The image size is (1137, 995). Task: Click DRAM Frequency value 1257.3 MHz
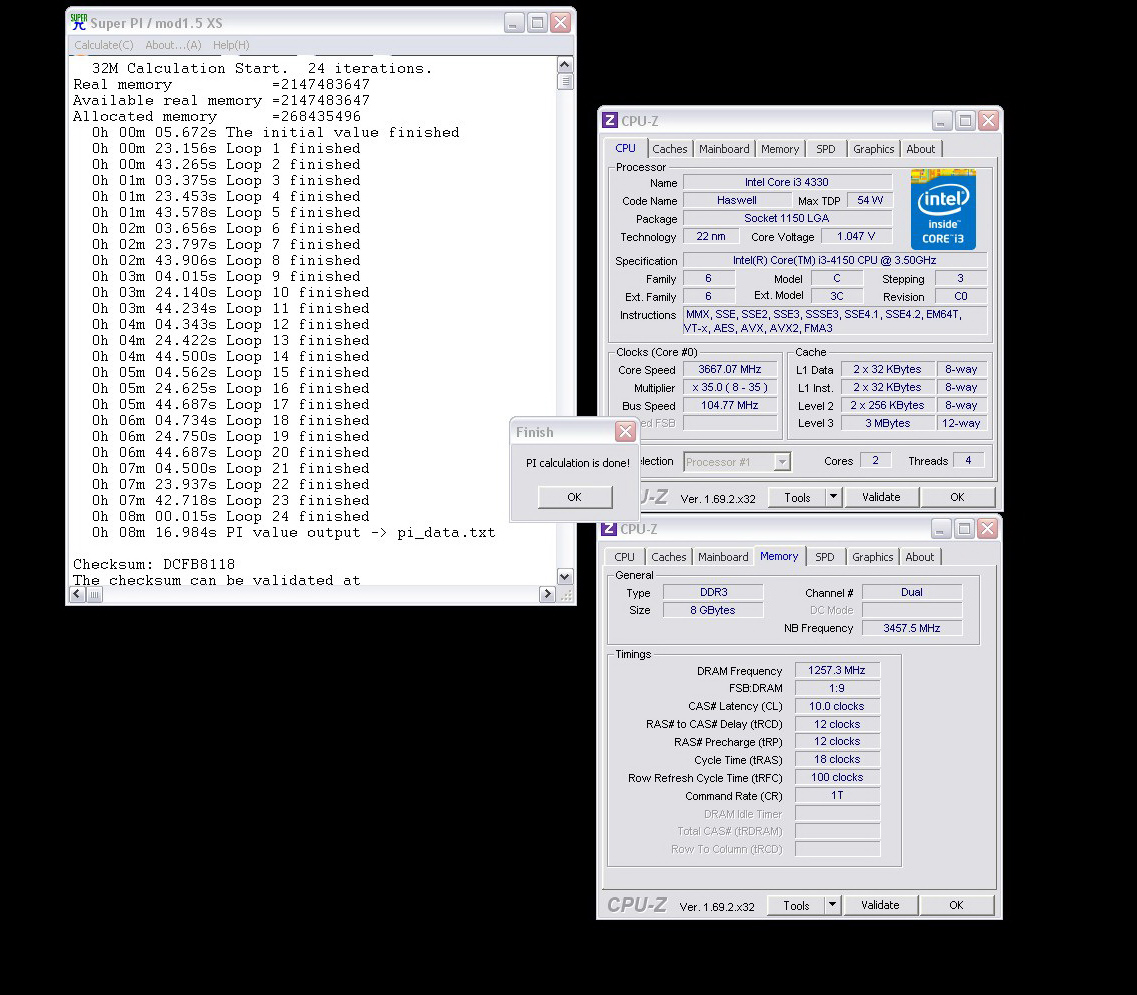(837, 670)
